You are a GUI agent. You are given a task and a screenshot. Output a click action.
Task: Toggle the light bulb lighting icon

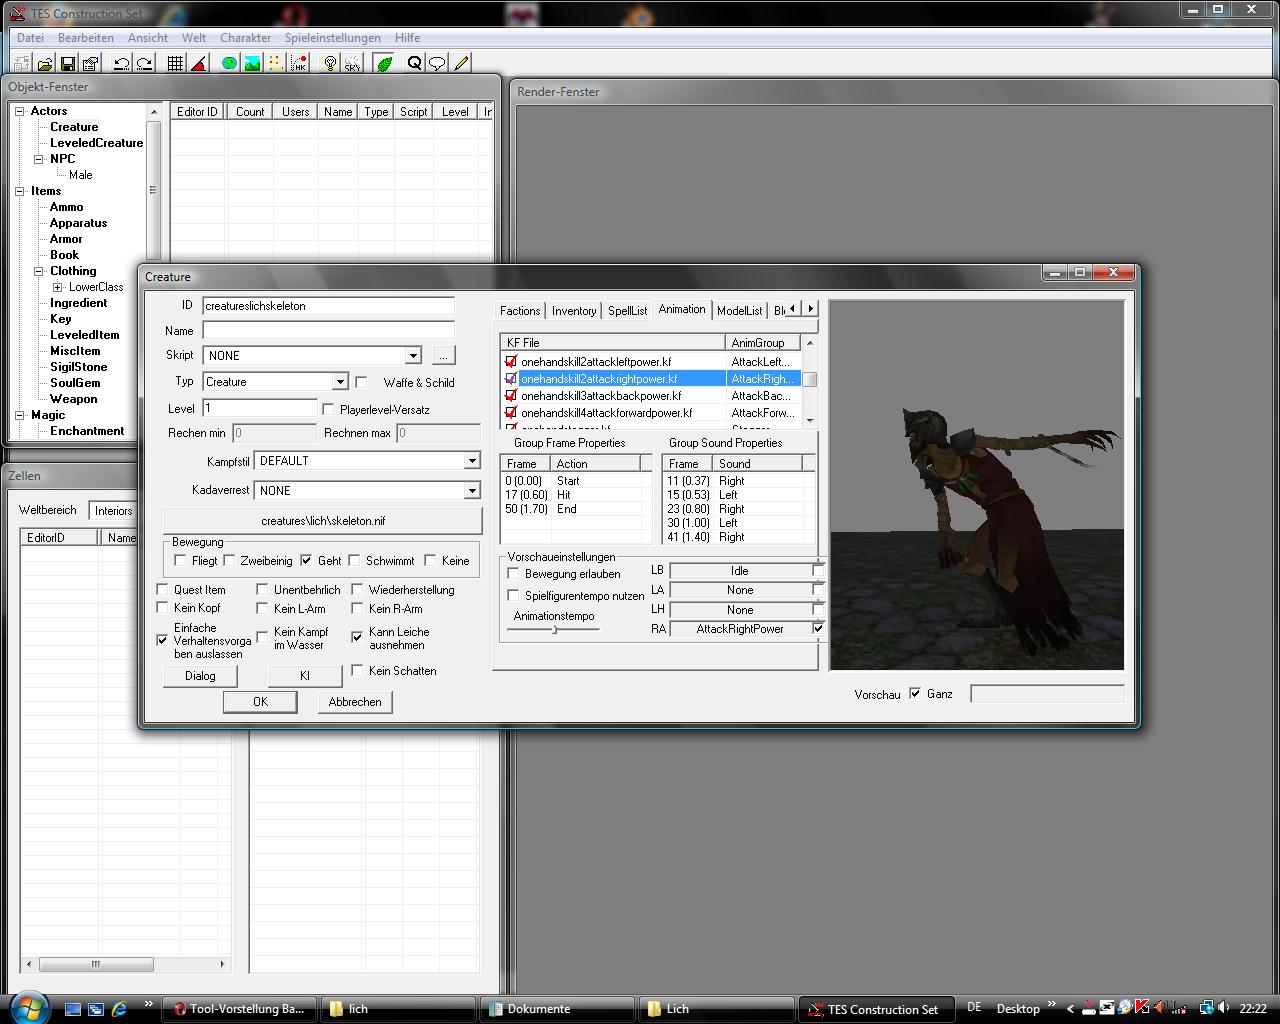coord(330,64)
